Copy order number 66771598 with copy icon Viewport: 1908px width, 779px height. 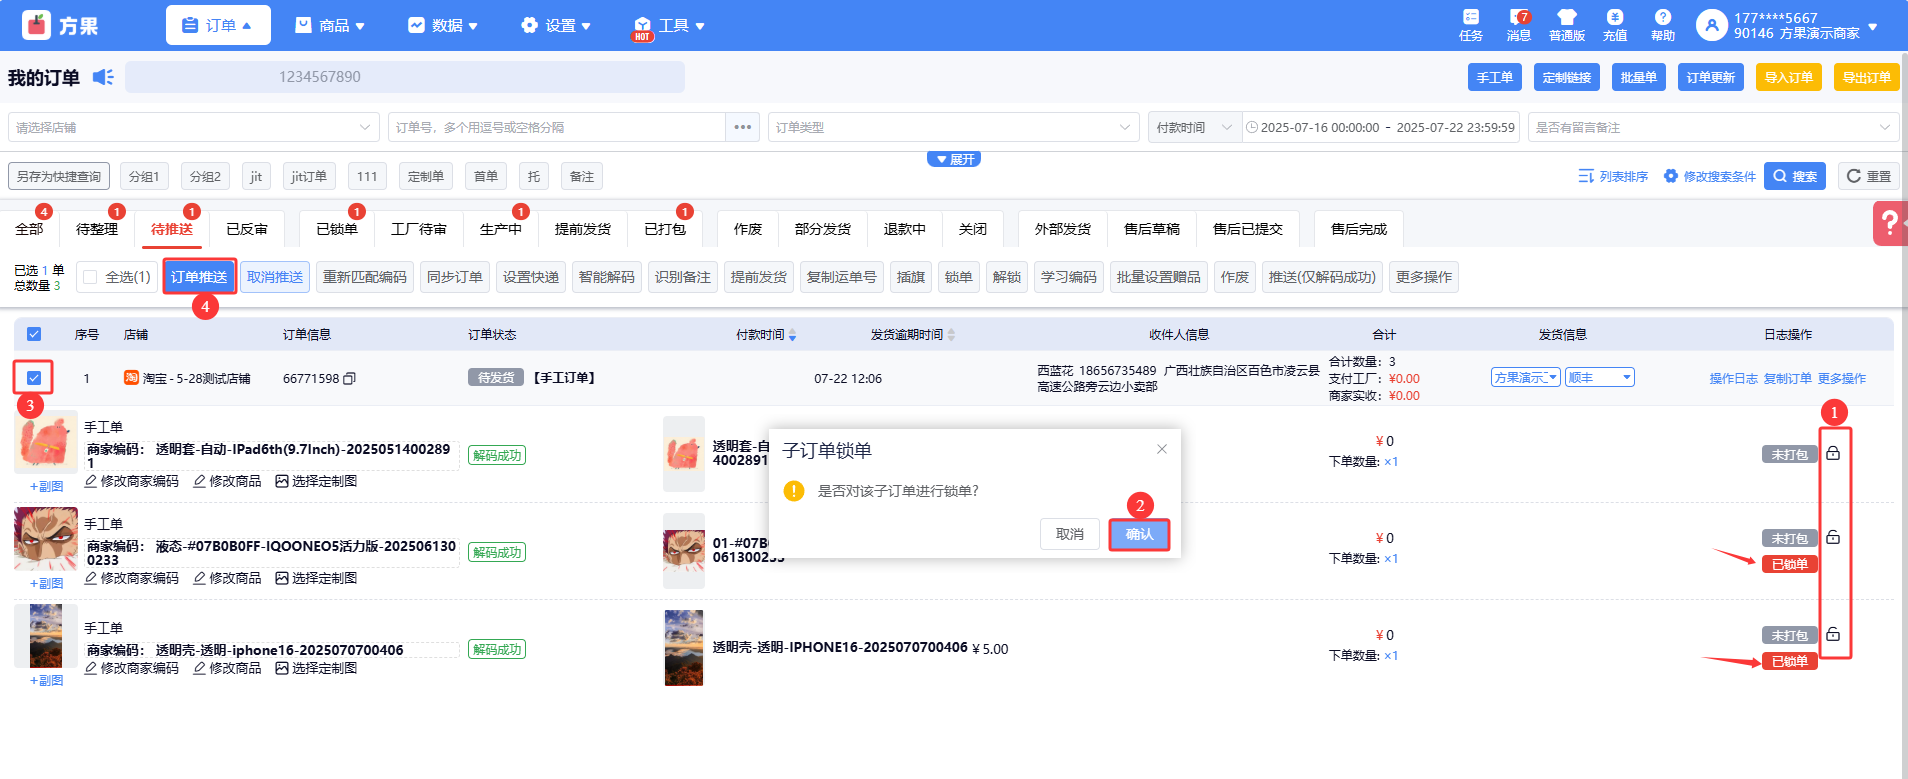coord(349,379)
